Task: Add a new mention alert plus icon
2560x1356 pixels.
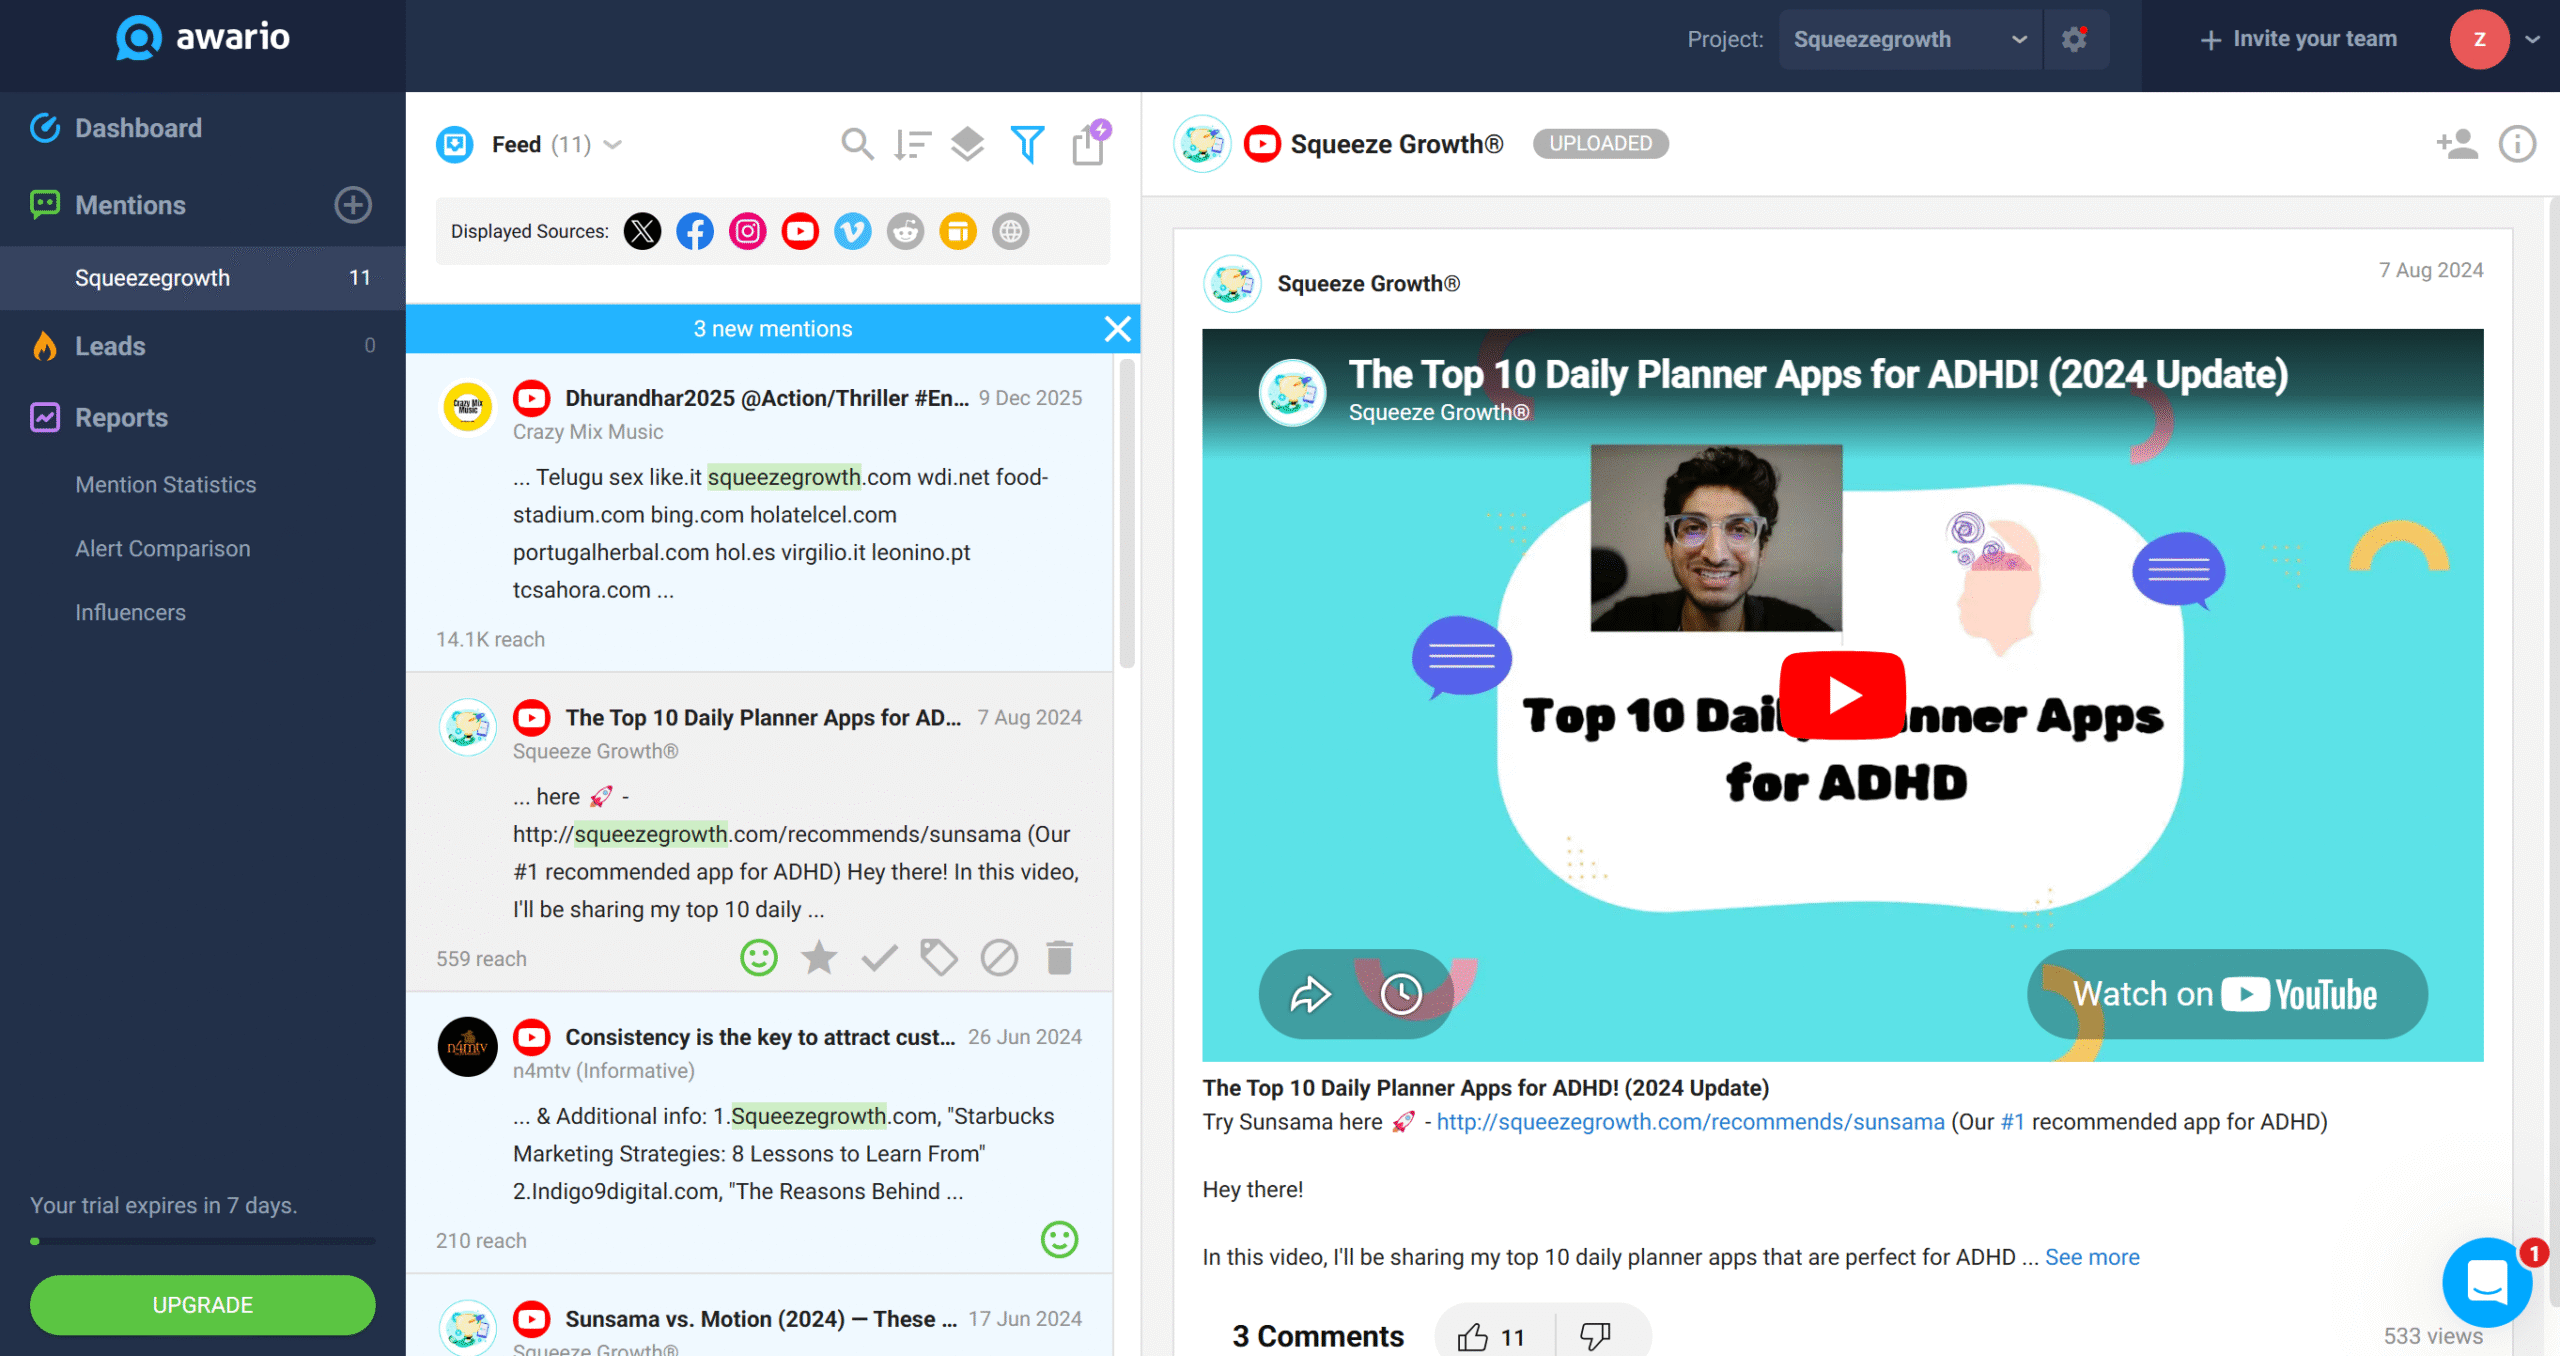Action: tap(352, 205)
